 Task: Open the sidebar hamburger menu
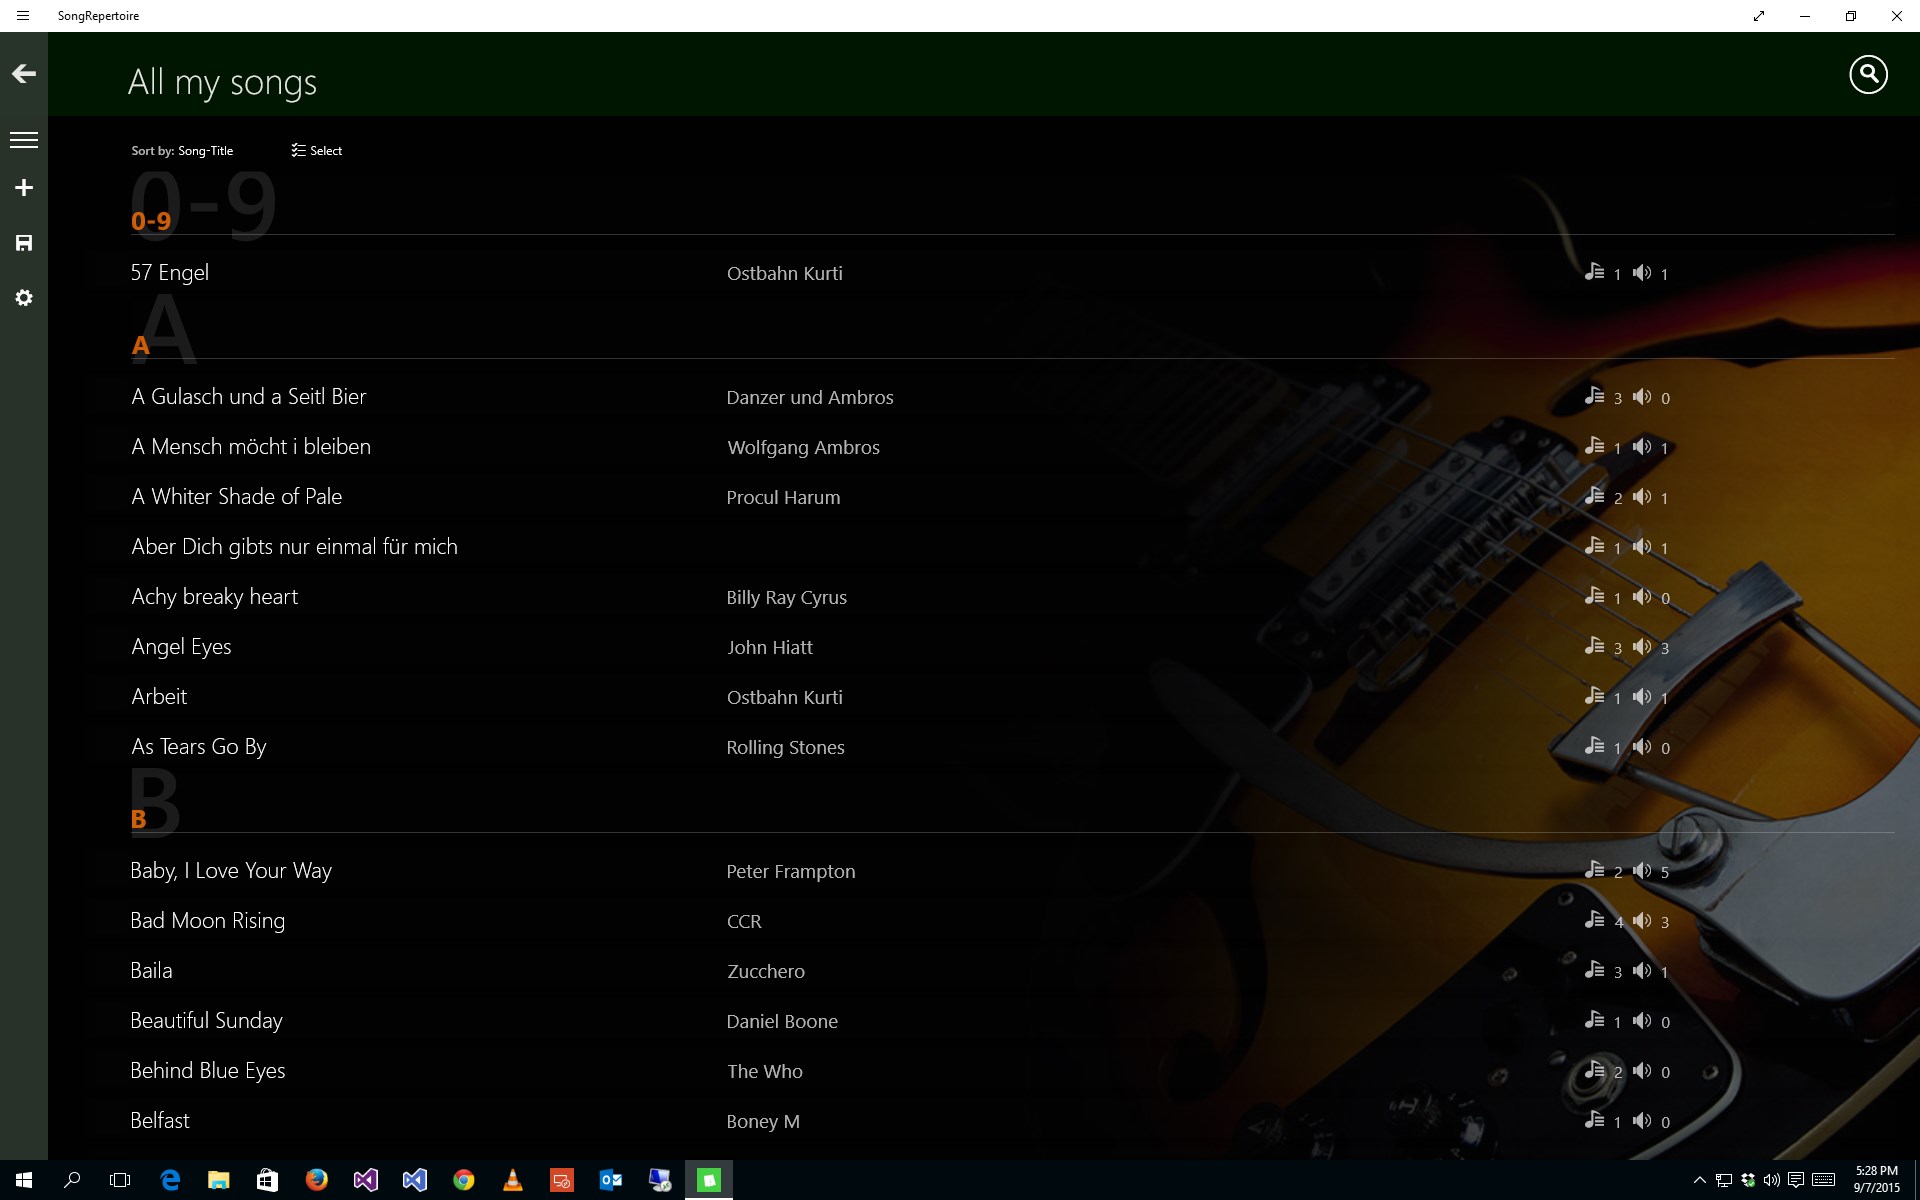coord(24,140)
